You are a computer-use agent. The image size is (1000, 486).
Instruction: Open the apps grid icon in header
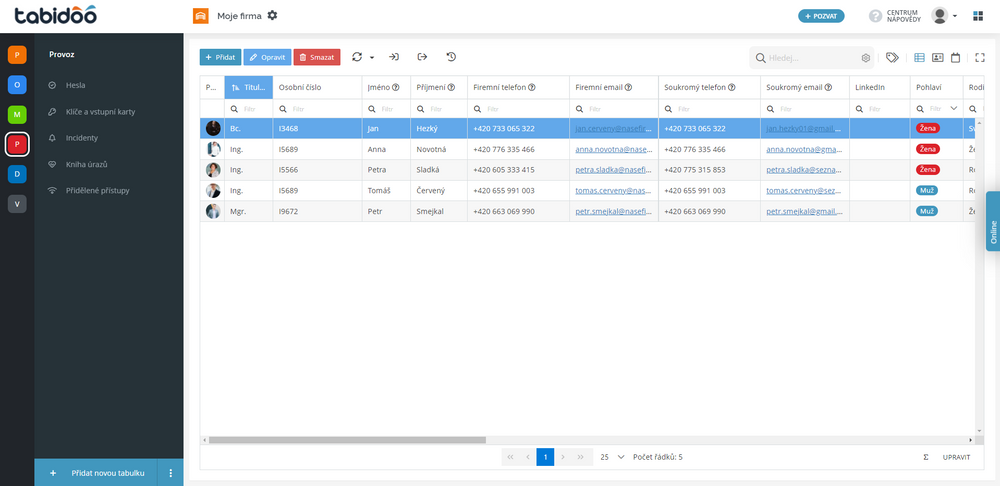(x=978, y=16)
